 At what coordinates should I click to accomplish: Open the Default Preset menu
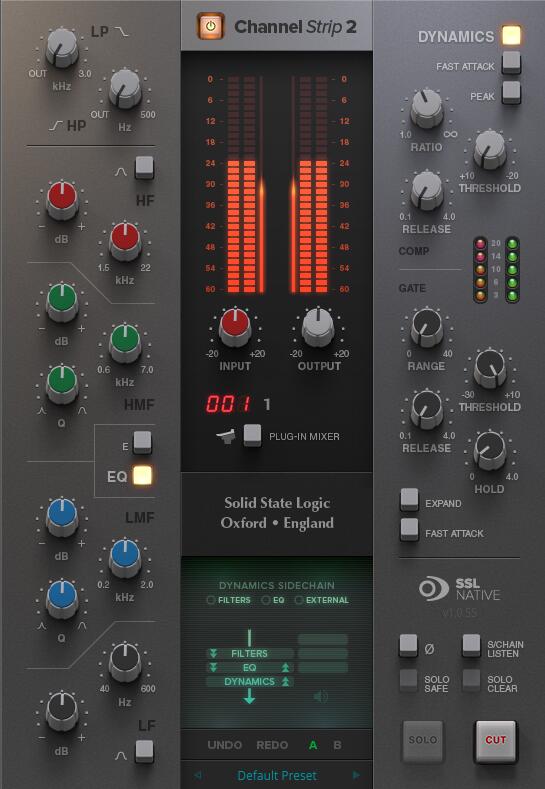(277, 775)
